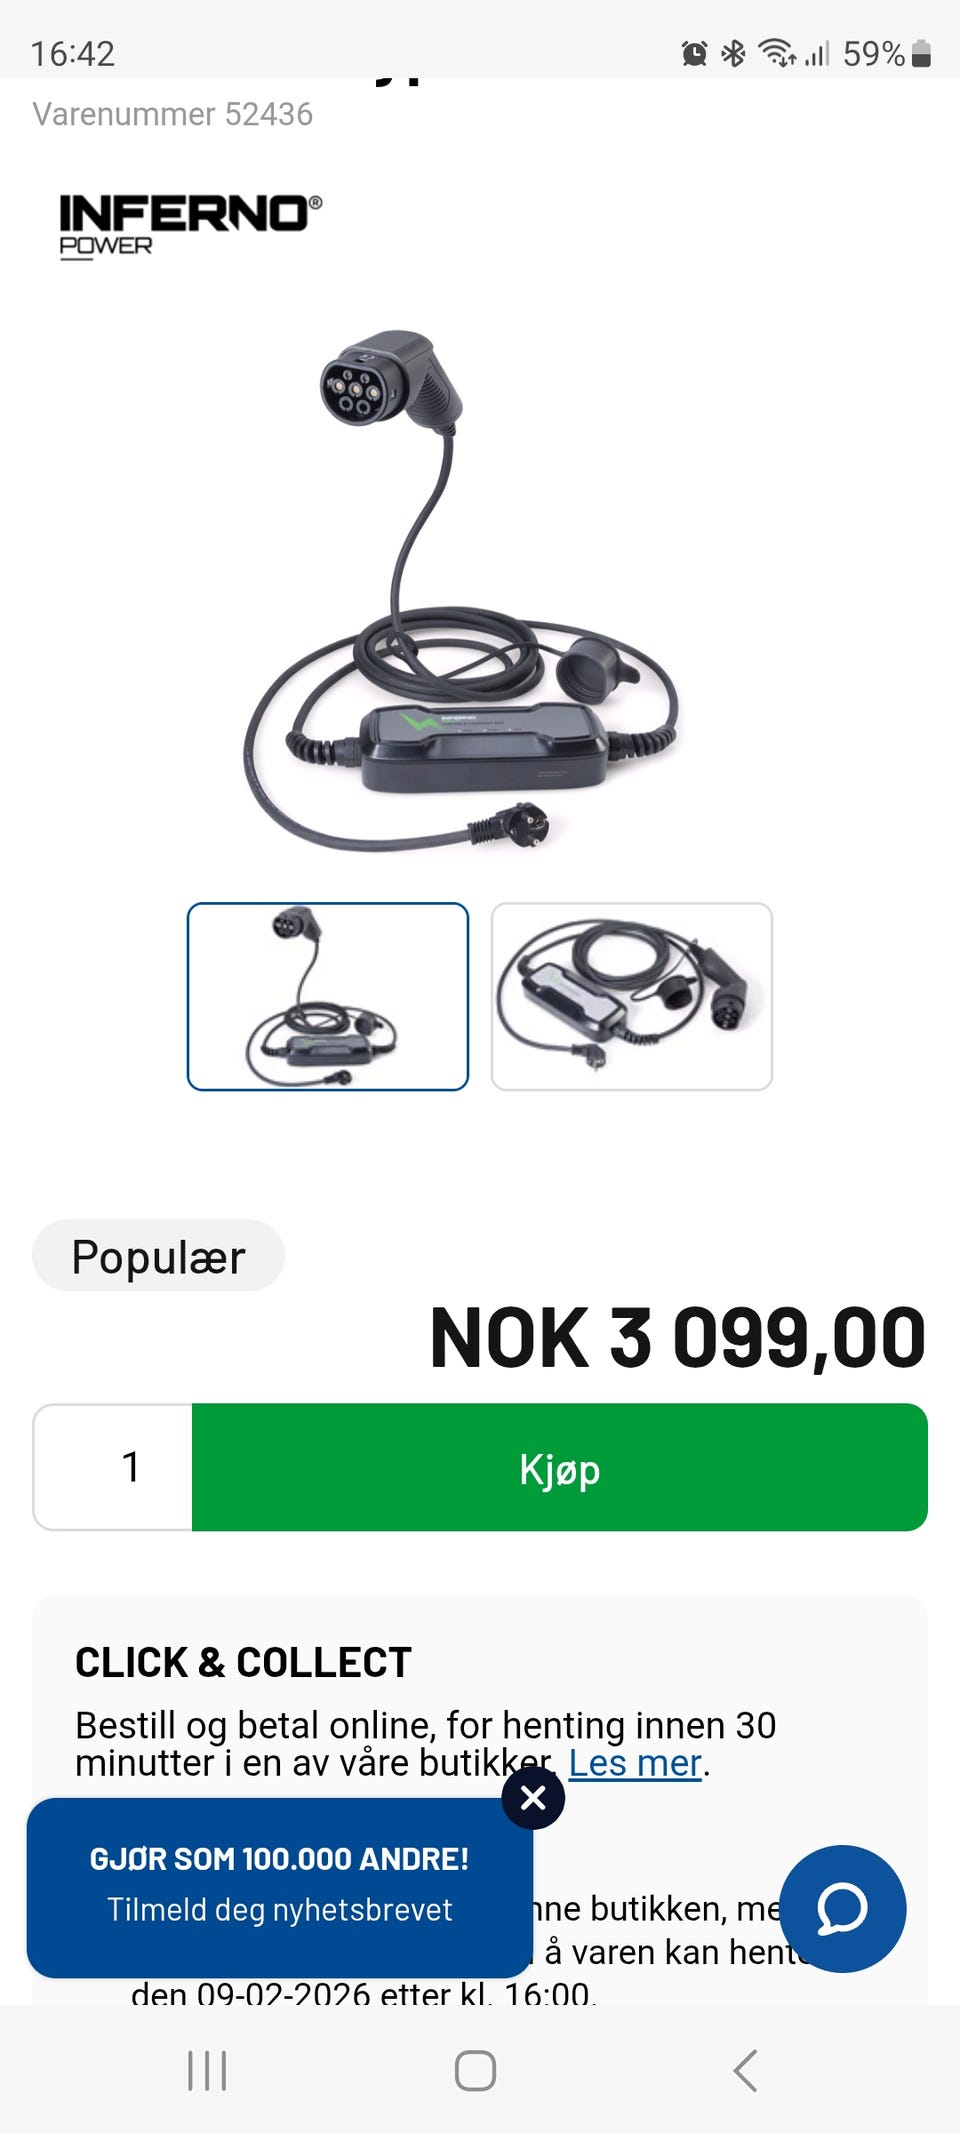Tap the alarm icon in status bar
Viewport: 960px width, 2133px height.
694,53
